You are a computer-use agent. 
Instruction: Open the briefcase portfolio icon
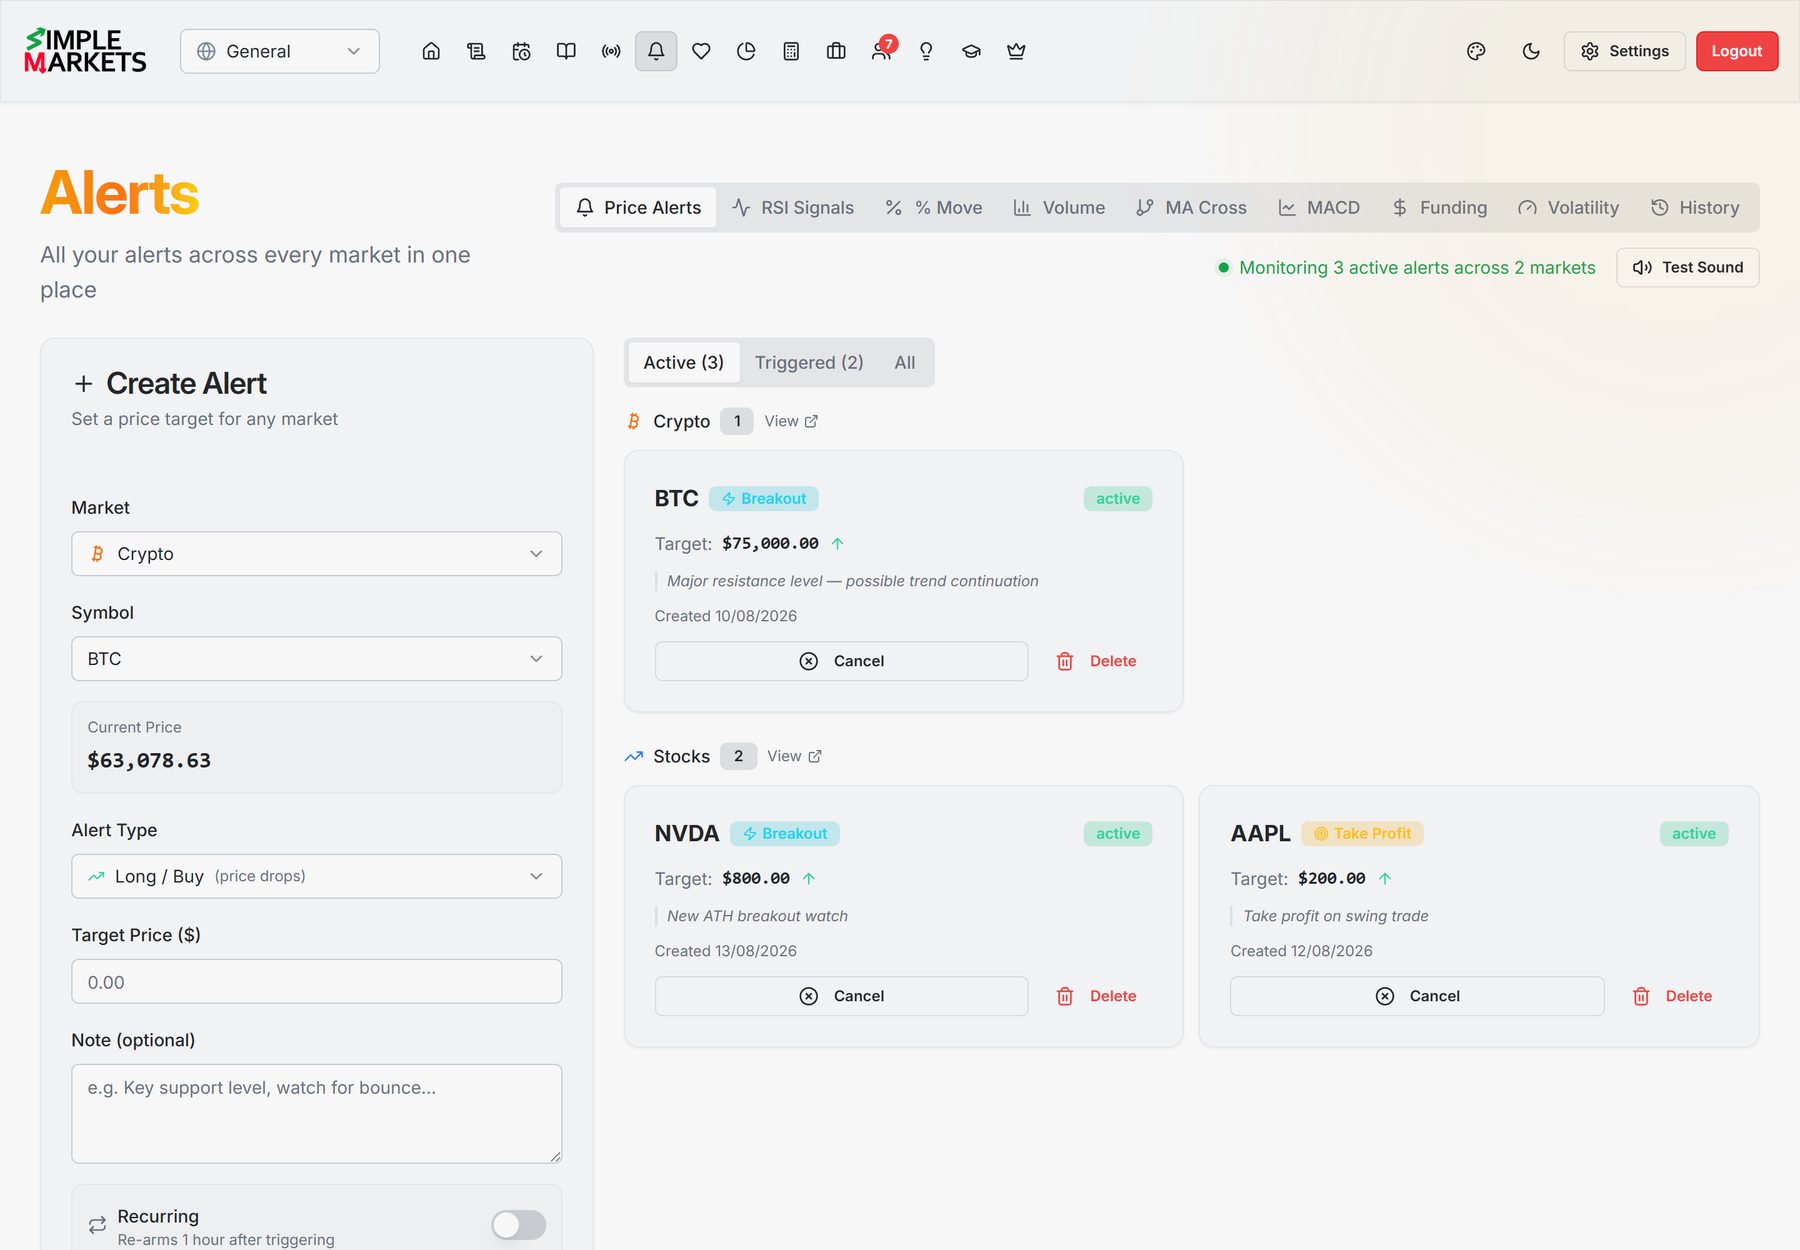(x=836, y=51)
